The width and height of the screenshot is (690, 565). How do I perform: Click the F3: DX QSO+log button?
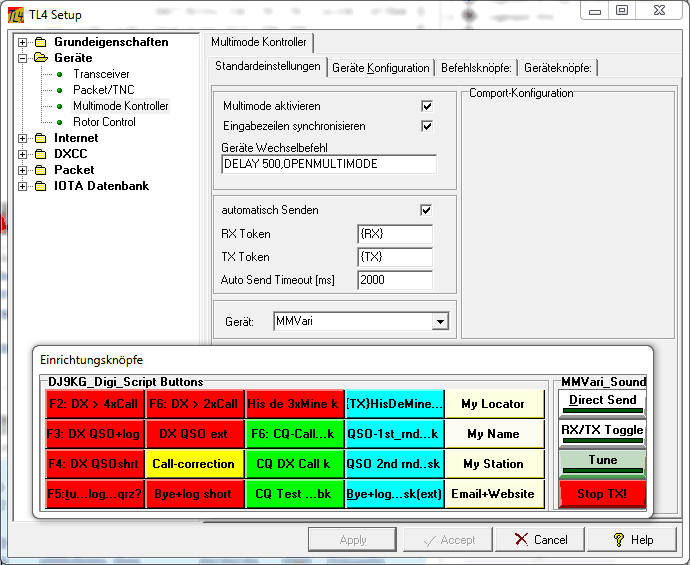pos(95,434)
